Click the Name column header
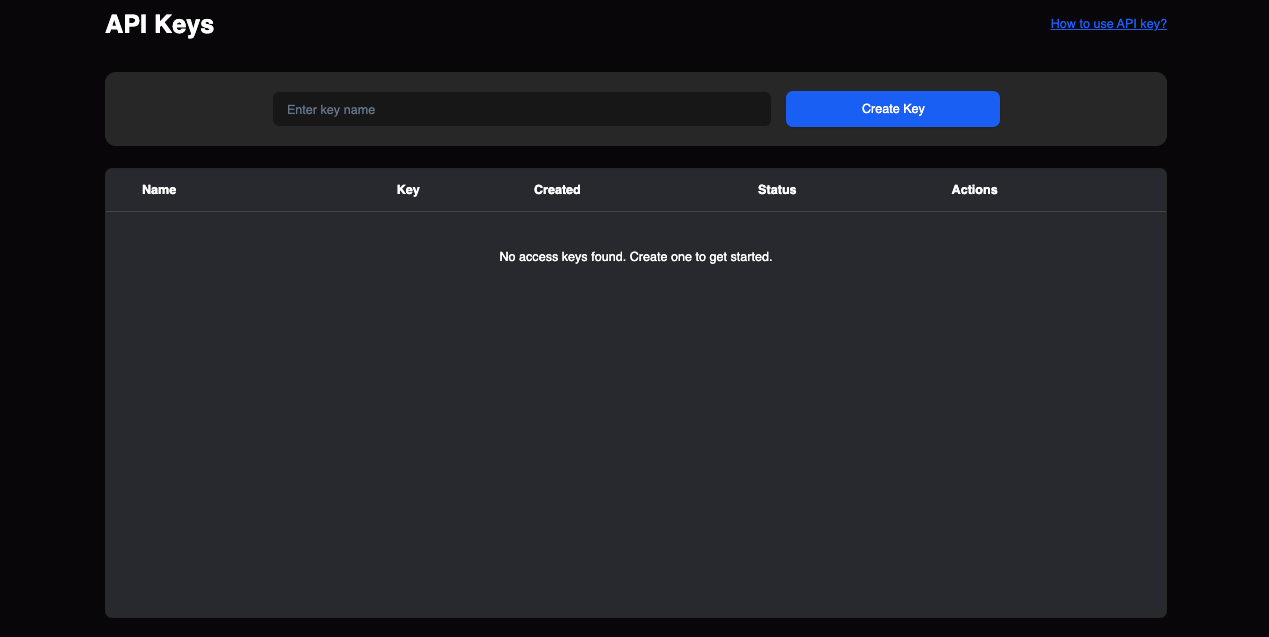Screen dimensions: 1269x637 [x=159, y=190]
